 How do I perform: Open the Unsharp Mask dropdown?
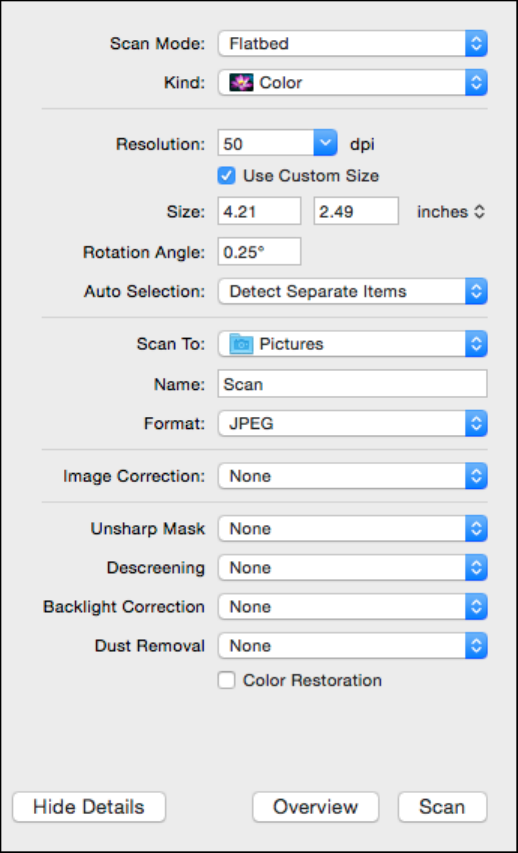[x=353, y=529]
